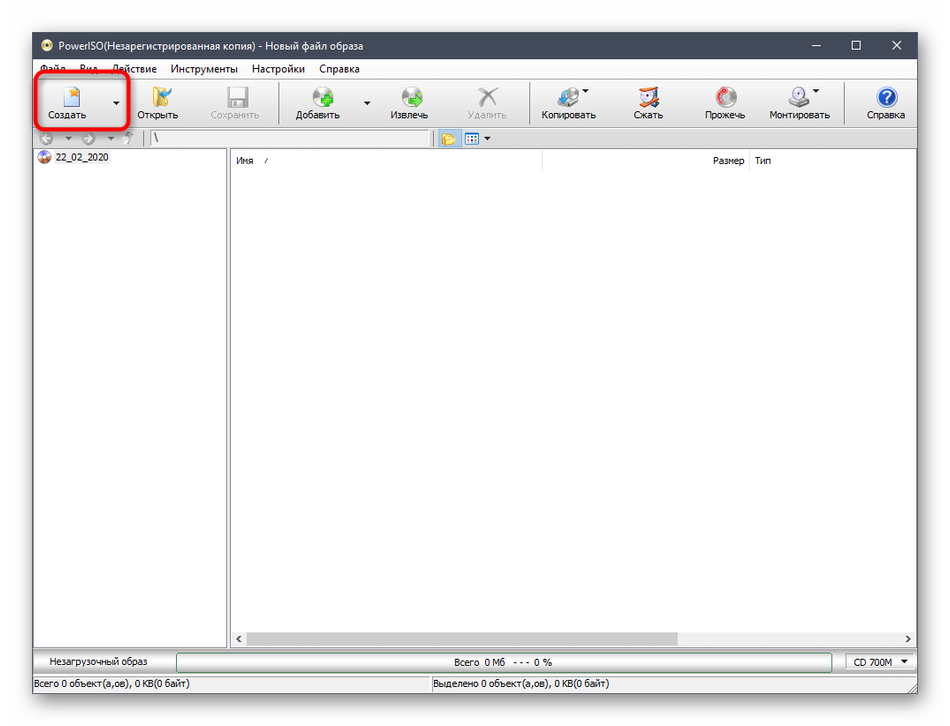Open the Справка help icon in toolbar
Screen dimensions: 950x726
coord(885,98)
